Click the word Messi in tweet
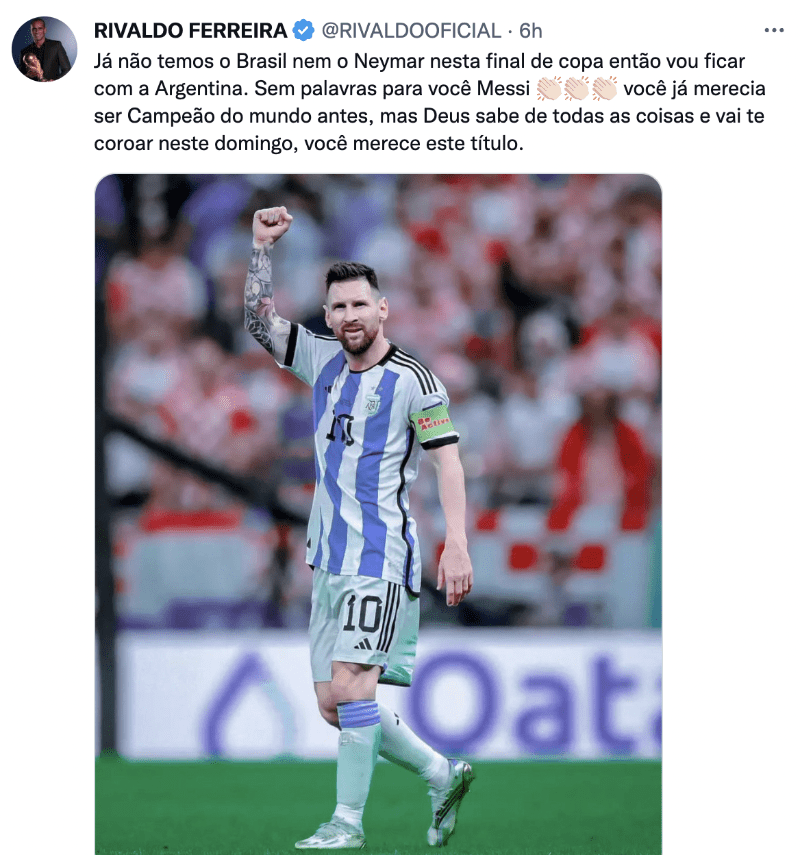Image resolution: width=800 pixels, height=855 pixels. 503,88
